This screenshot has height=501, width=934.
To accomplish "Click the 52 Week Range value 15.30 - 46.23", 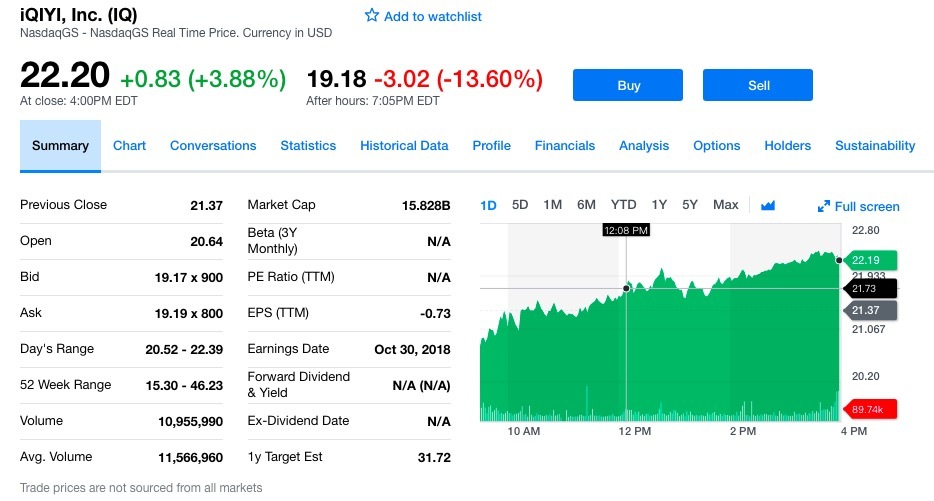I will (184, 385).
